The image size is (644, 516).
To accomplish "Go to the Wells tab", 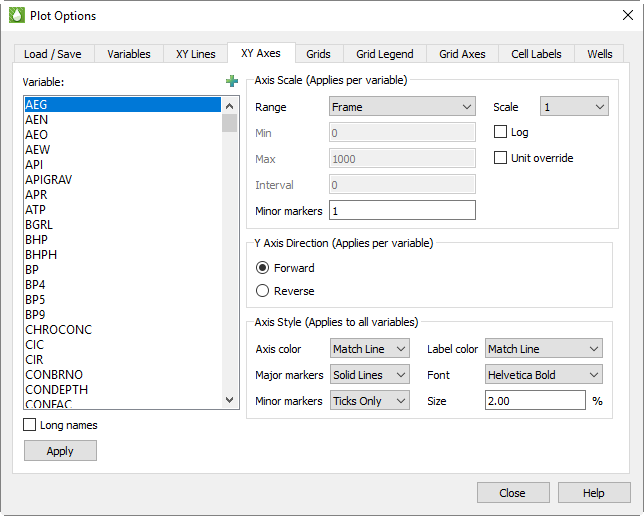I will [600, 54].
